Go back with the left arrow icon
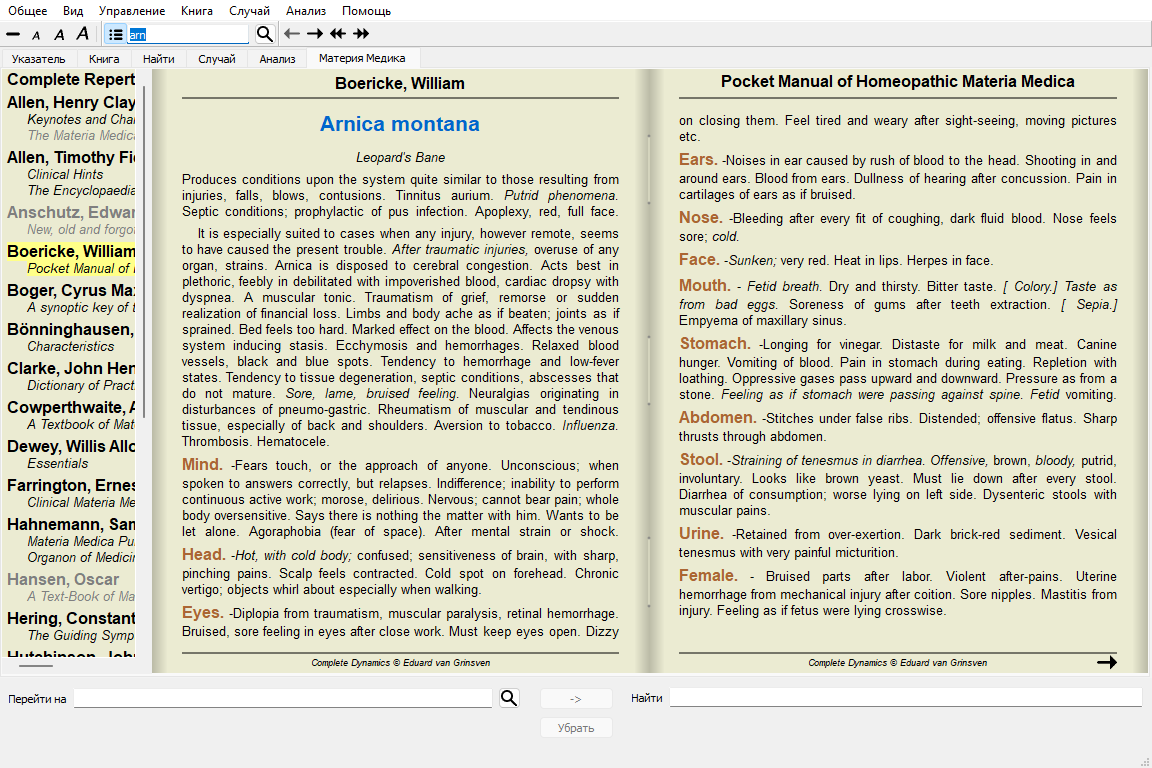Screen dimensions: 1152x768 (x=292, y=34)
